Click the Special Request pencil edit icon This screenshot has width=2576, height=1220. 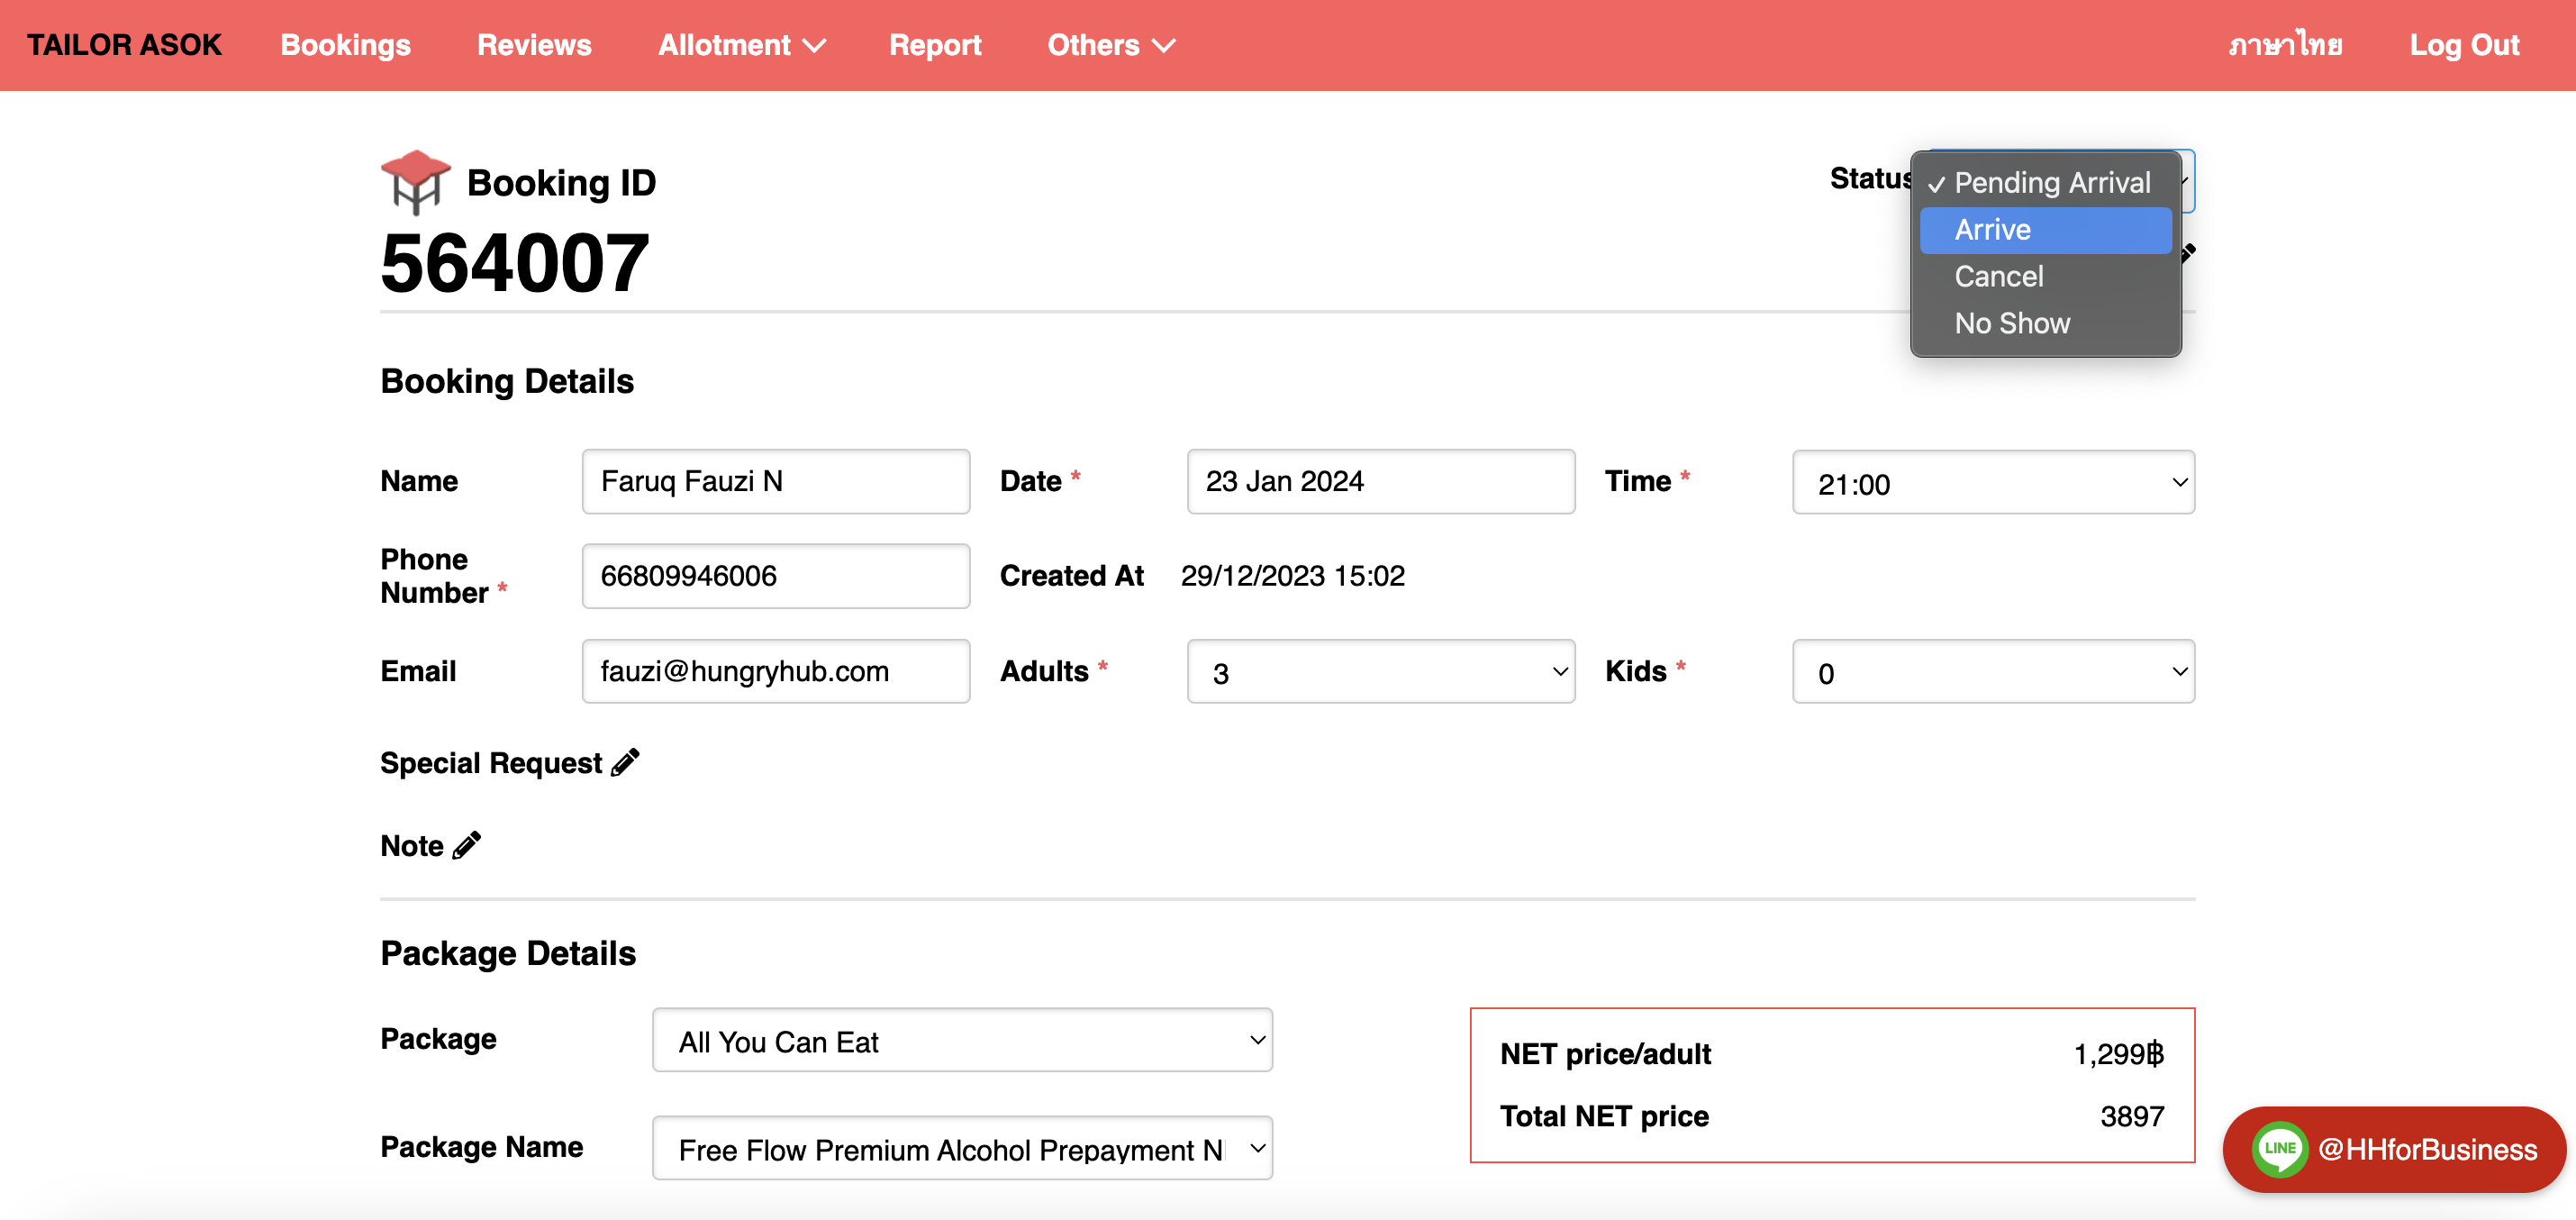(626, 763)
